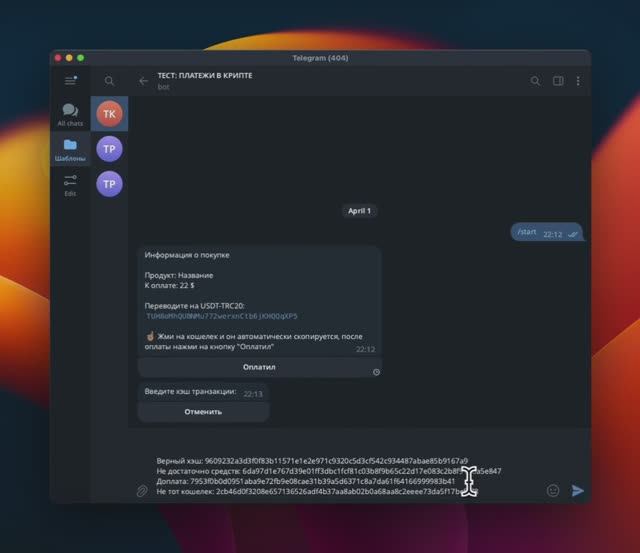This screenshot has height=553, width=640.
Task: Maximize Telegram with the green button
Action: (81, 58)
